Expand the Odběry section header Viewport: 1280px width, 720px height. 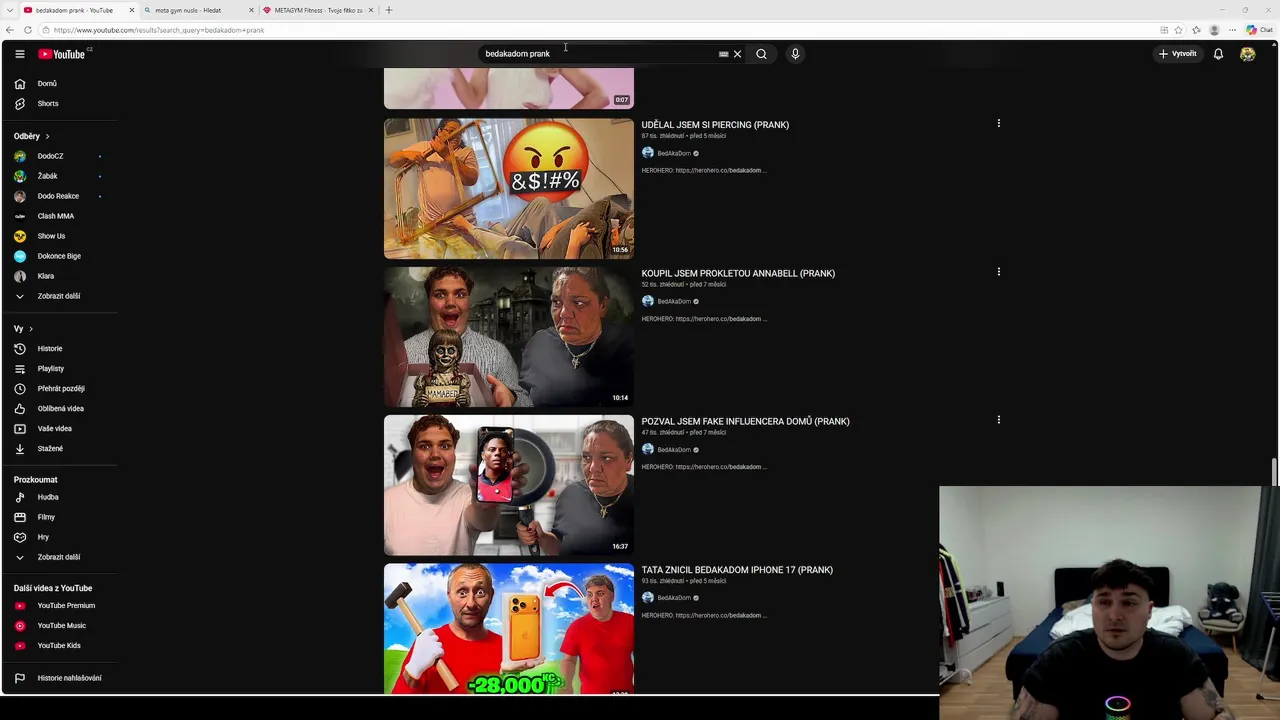[31, 136]
